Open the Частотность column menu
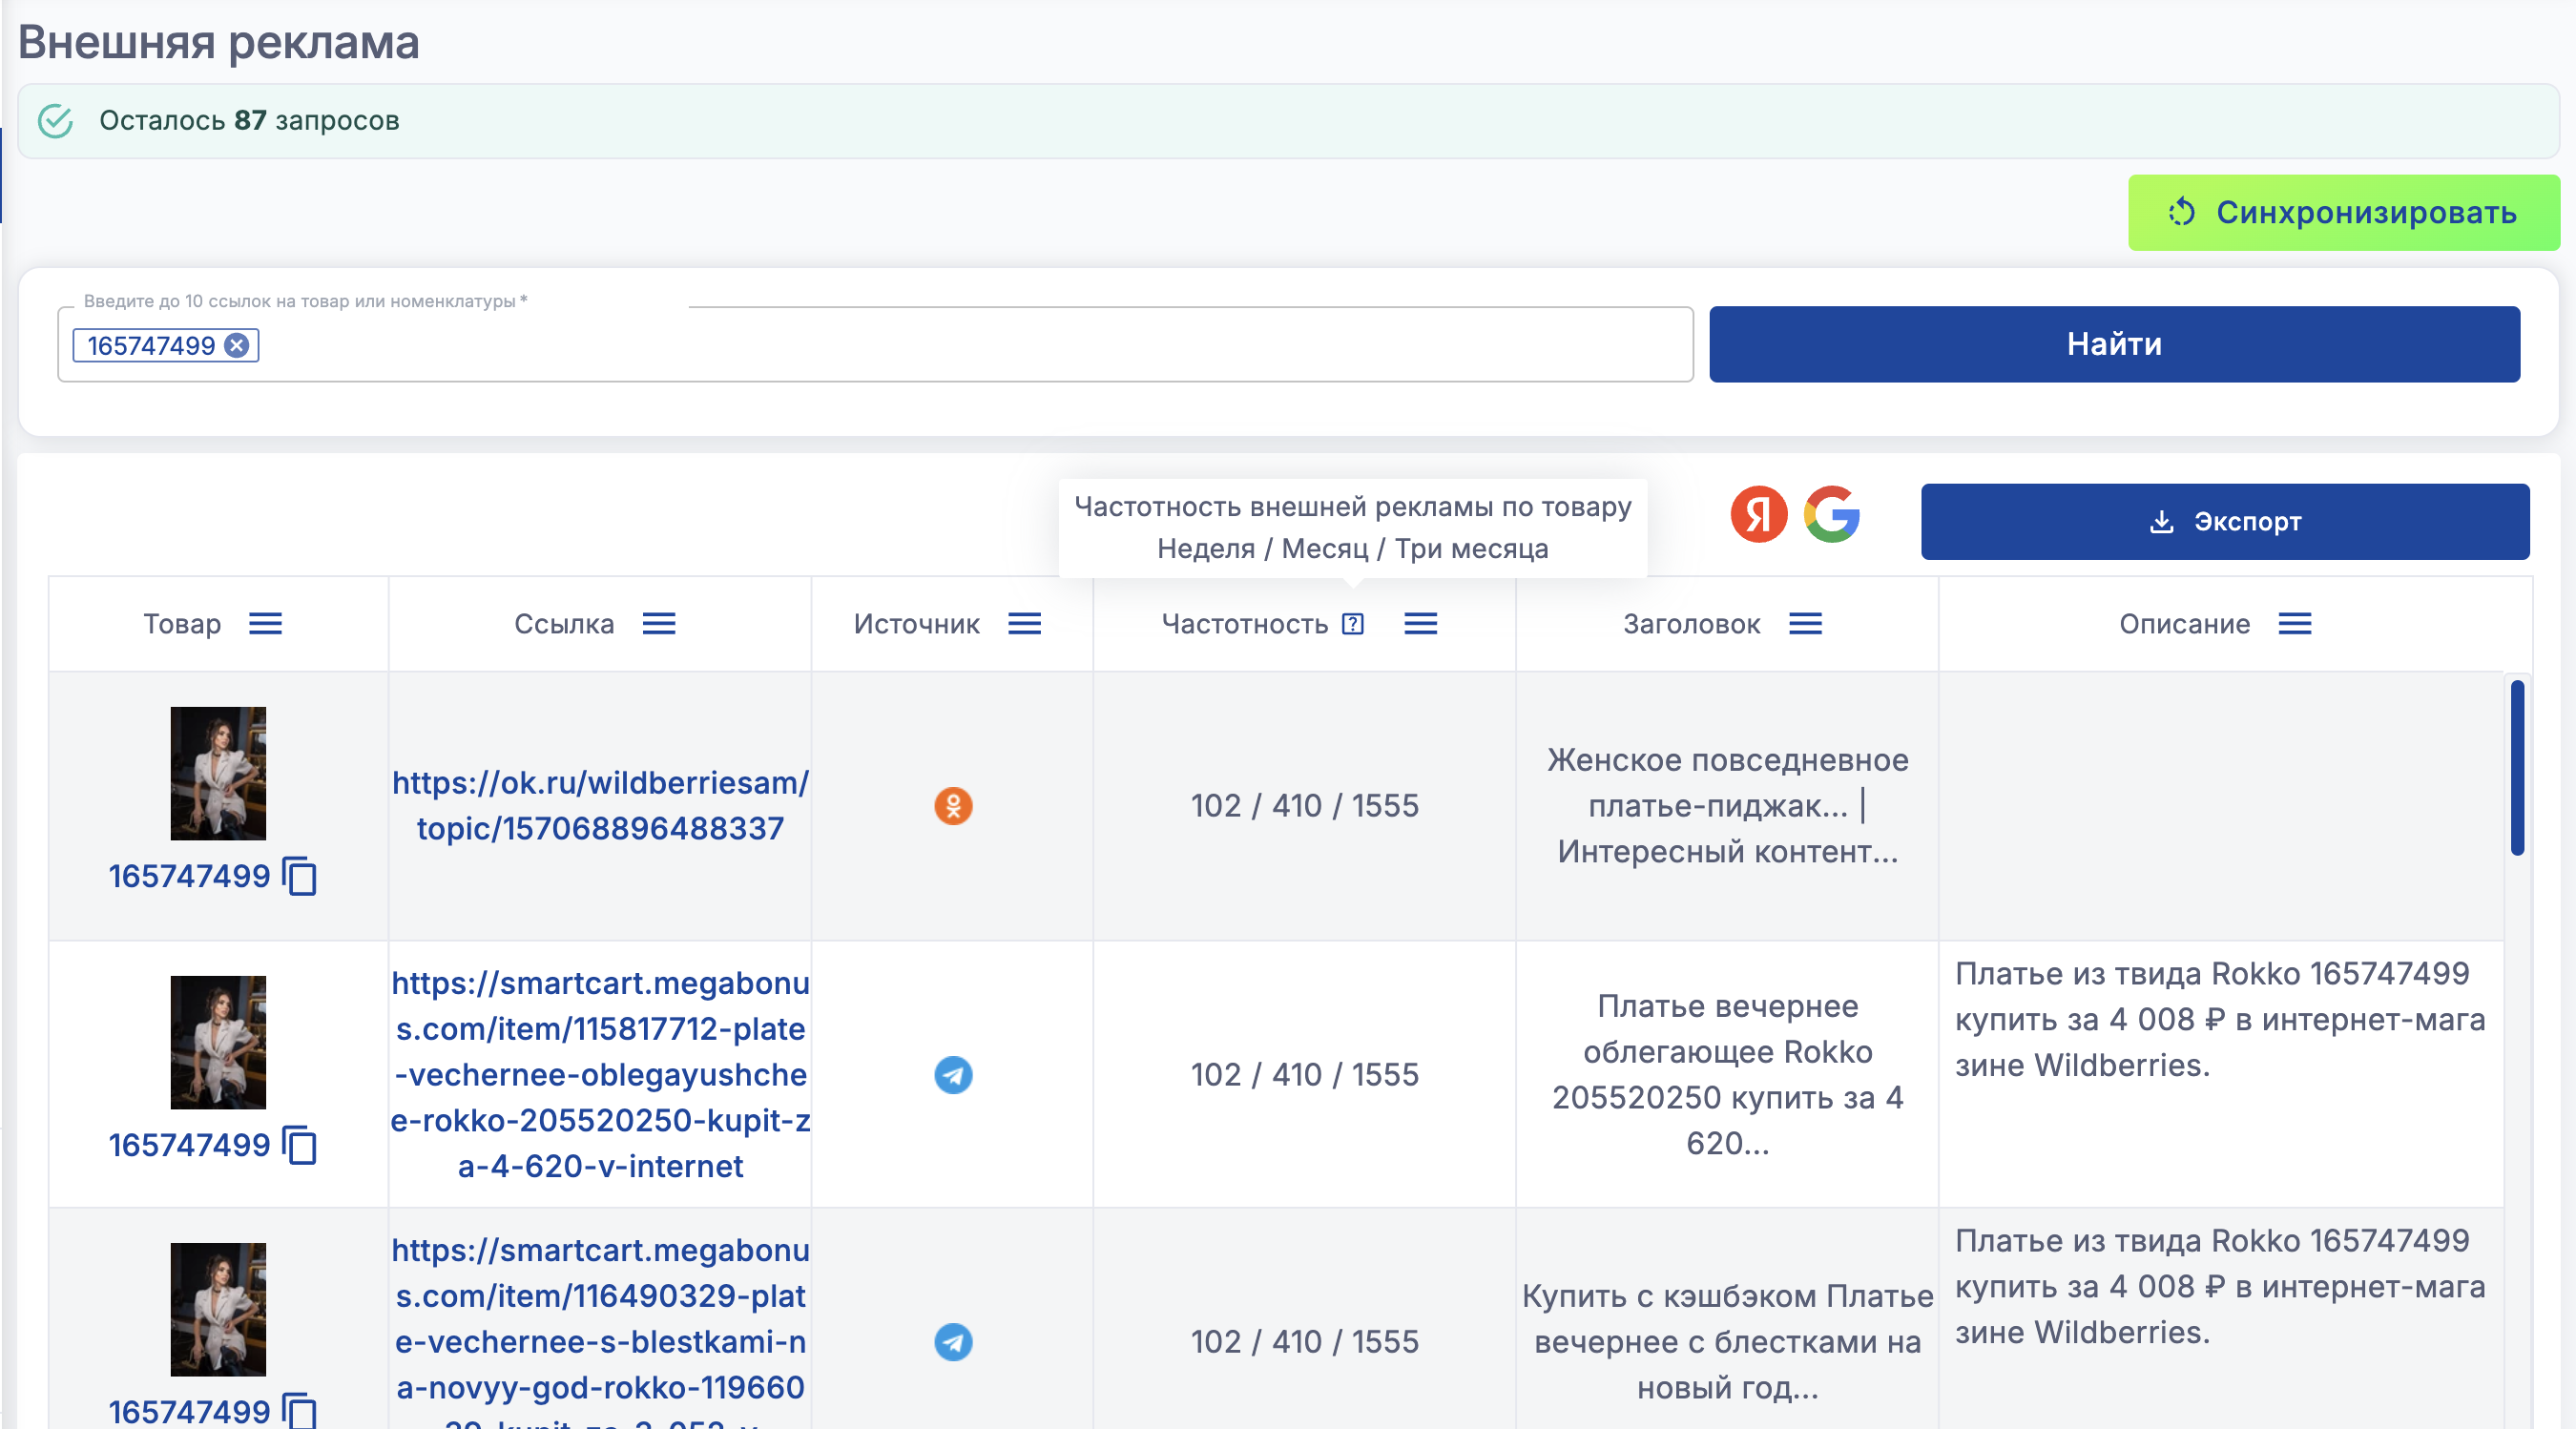Image resolution: width=2576 pixels, height=1429 pixels. coord(1420,624)
